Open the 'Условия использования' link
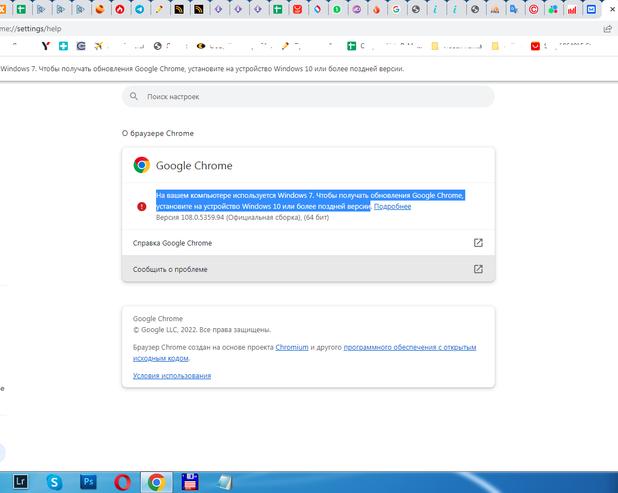The image size is (618, 493). pos(172,376)
